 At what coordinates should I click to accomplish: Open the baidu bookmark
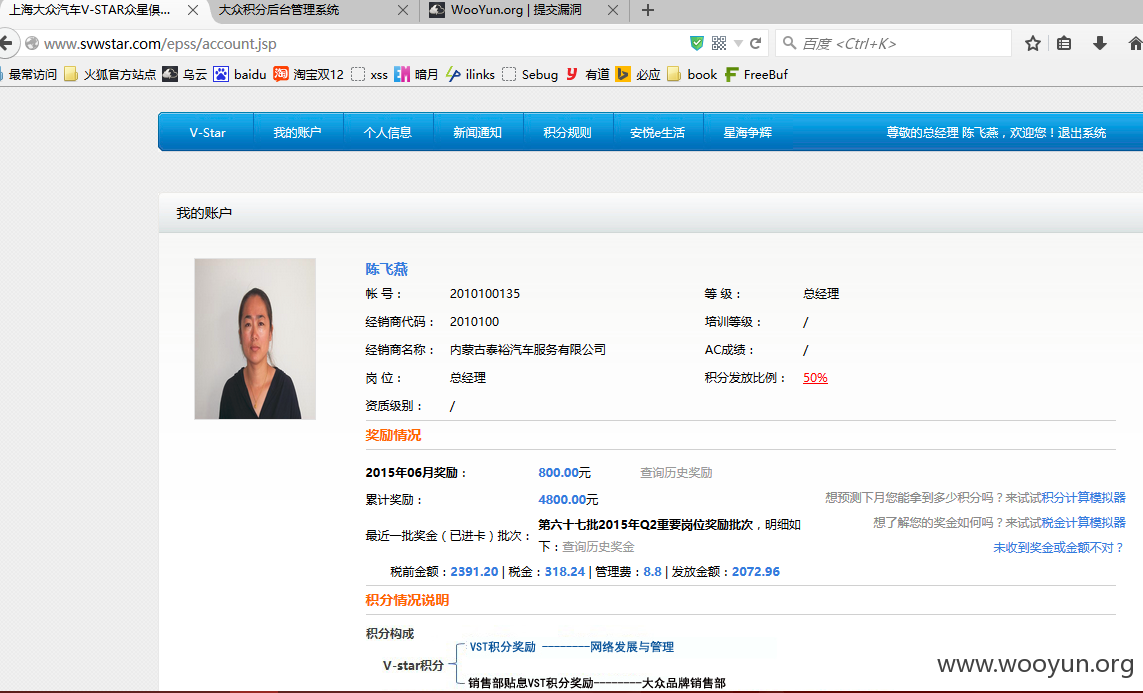tap(240, 74)
